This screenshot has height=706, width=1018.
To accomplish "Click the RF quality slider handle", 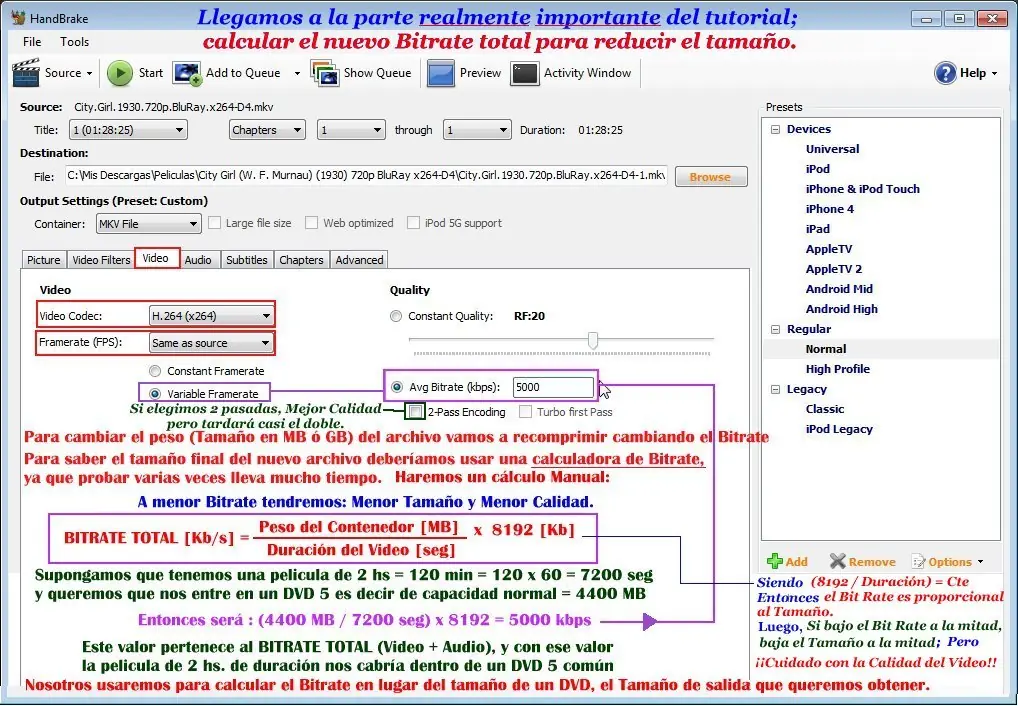I will tap(593, 340).
